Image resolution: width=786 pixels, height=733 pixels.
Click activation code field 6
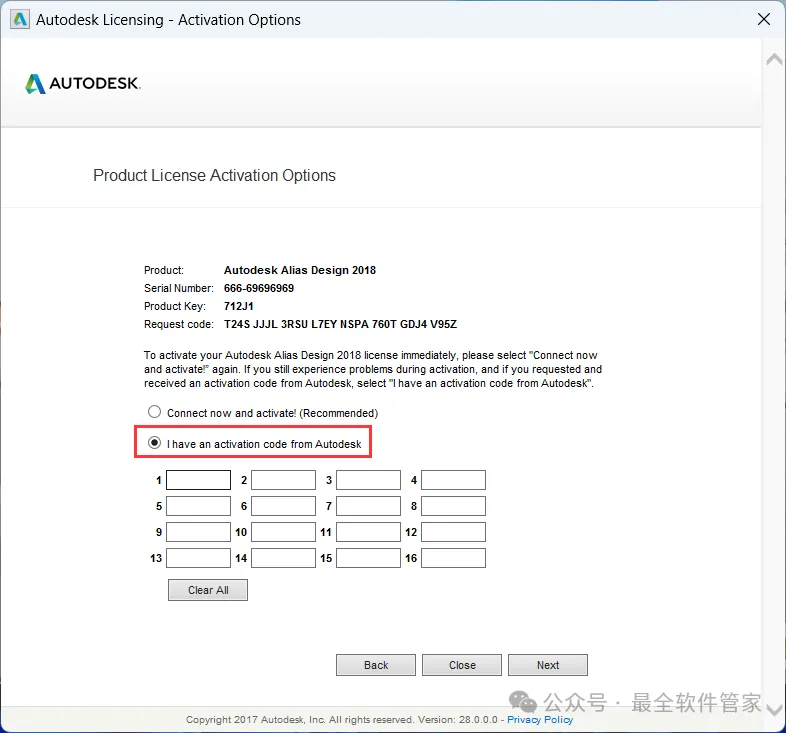point(283,506)
